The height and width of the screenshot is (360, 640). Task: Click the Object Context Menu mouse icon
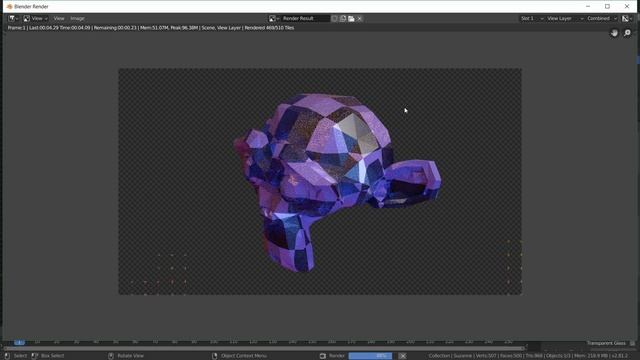pyautogui.click(x=215, y=356)
